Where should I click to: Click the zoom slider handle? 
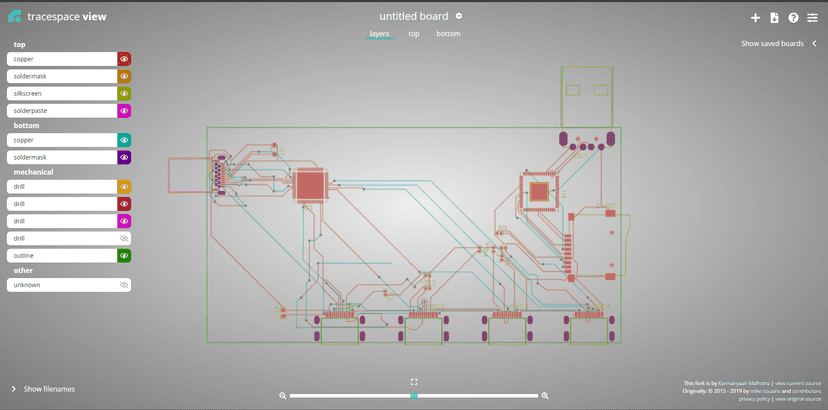pos(414,396)
